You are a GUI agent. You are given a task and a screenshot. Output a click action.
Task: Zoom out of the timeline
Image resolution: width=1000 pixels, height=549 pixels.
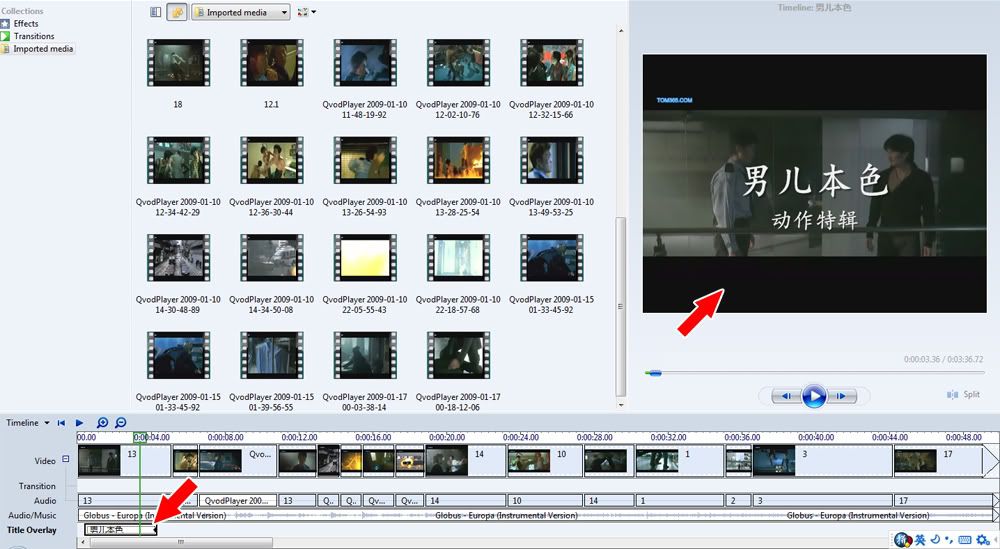point(120,423)
